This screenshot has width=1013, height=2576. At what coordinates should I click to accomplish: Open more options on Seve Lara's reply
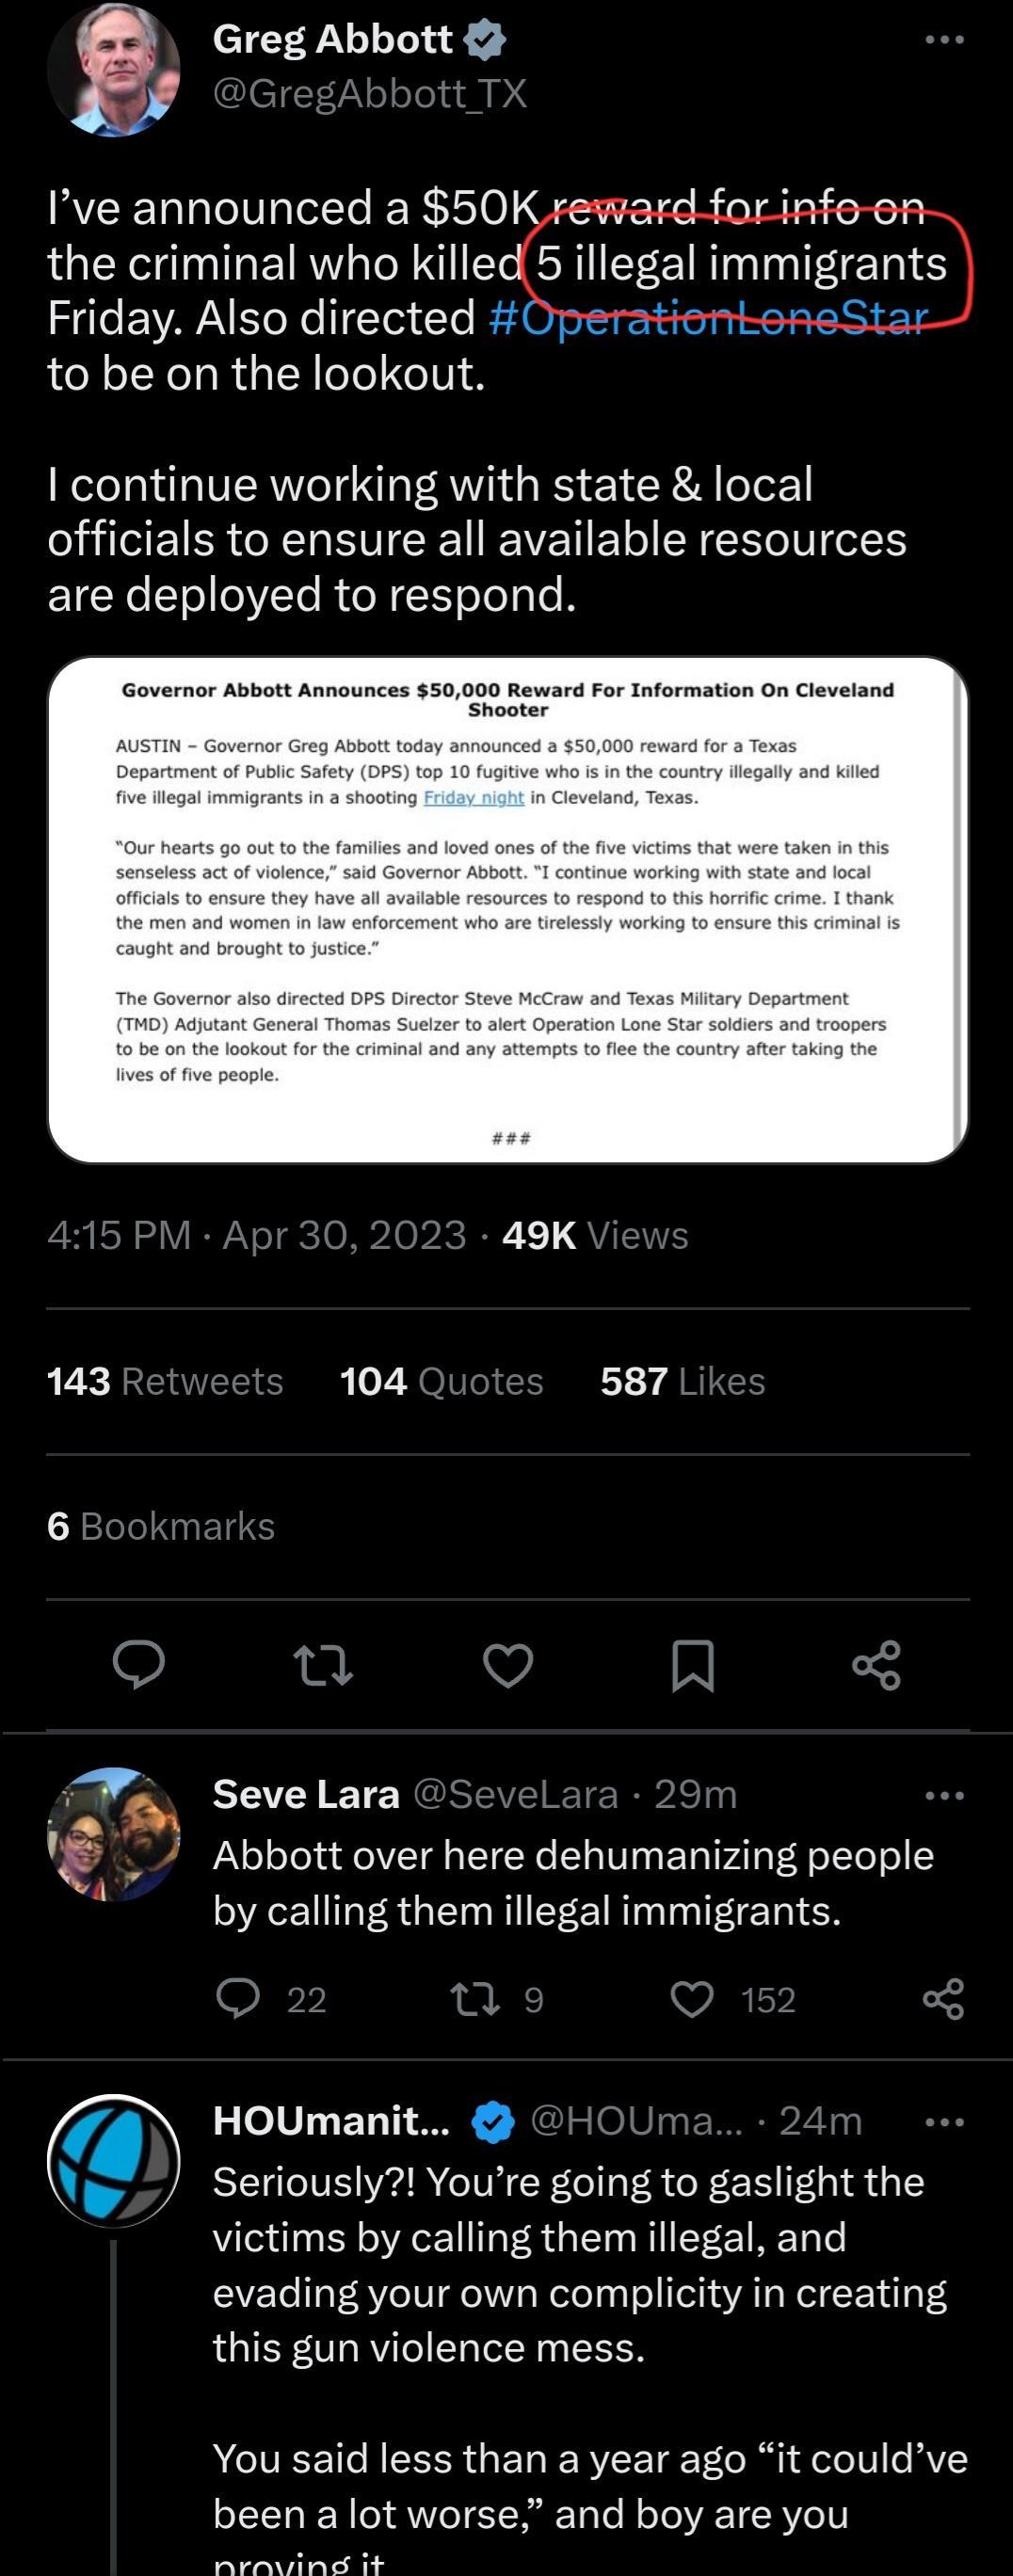(944, 1795)
